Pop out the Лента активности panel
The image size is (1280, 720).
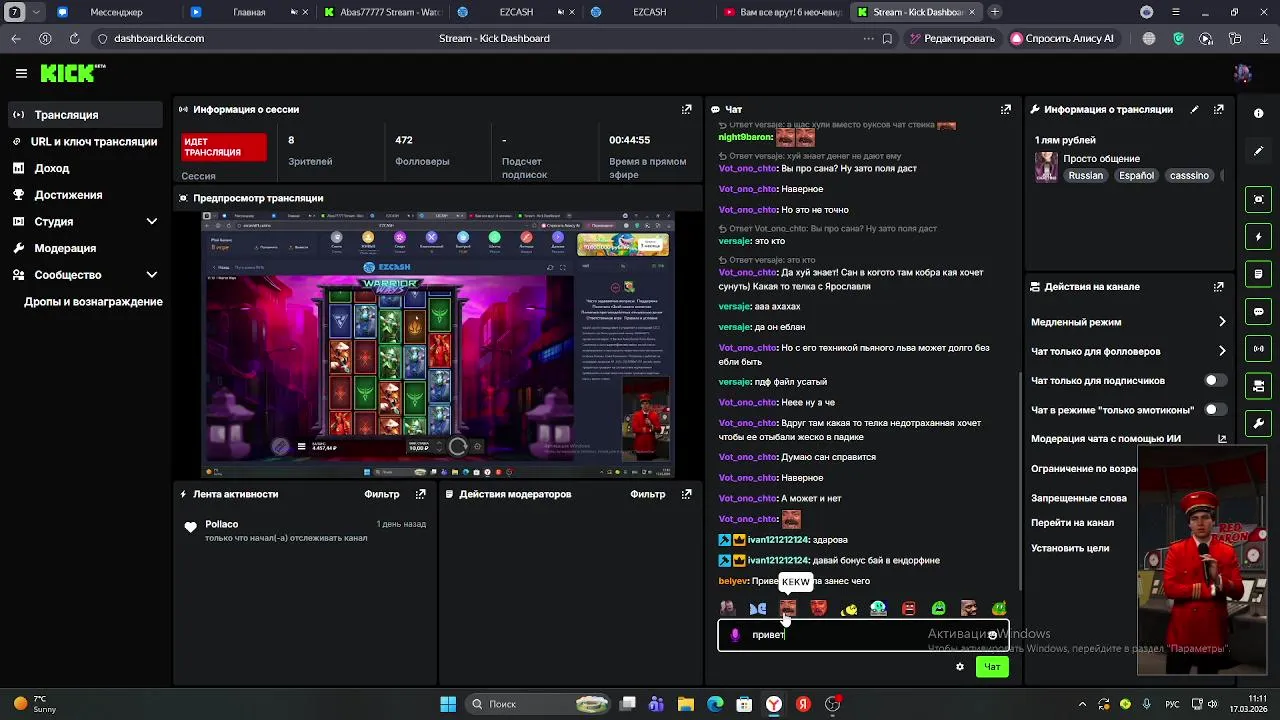point(421,494)
